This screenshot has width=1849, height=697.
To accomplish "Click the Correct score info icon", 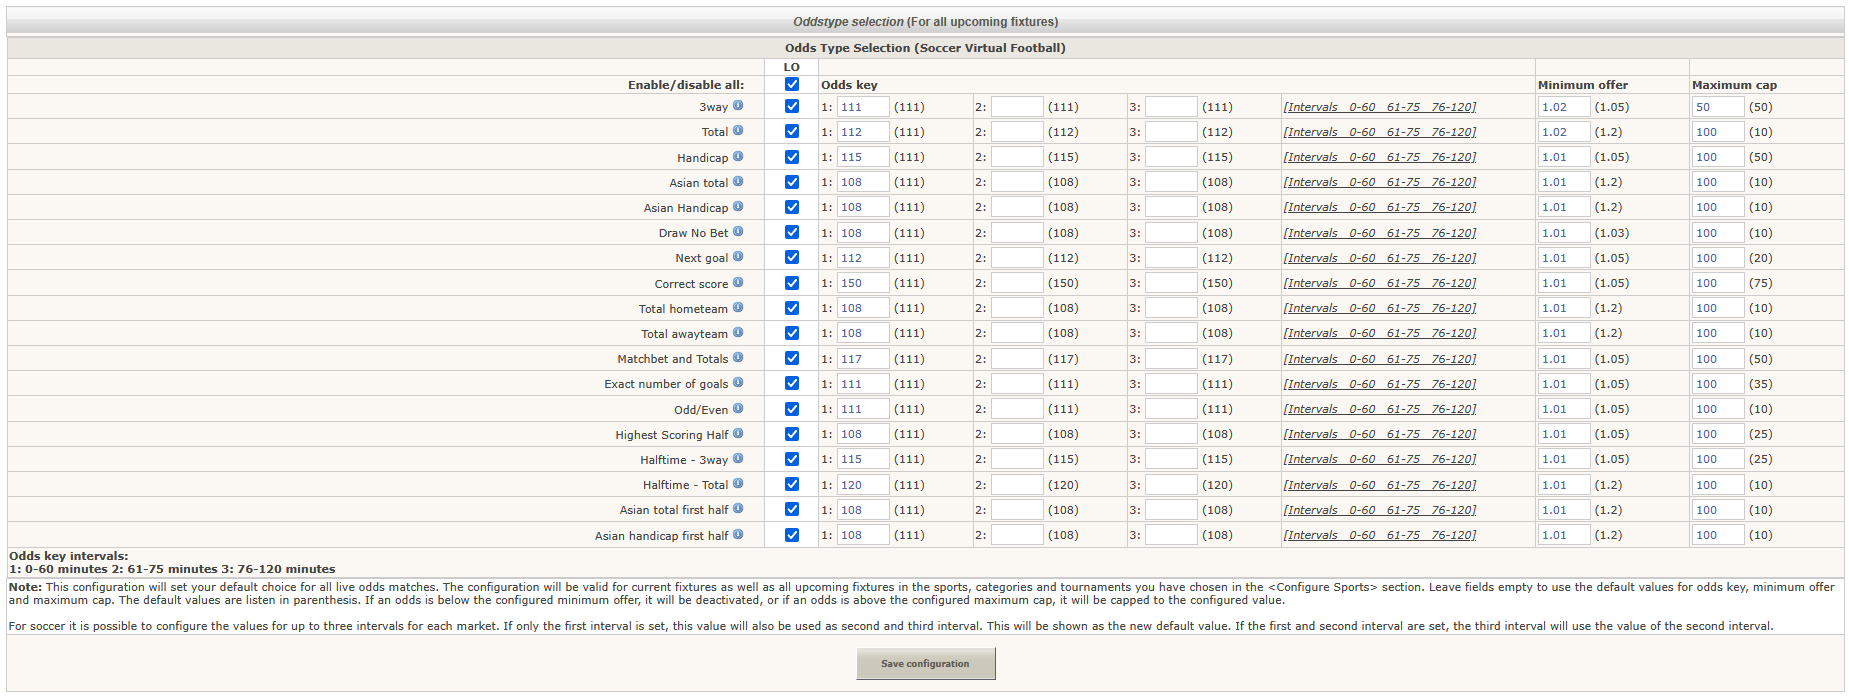I will point(738,283).
